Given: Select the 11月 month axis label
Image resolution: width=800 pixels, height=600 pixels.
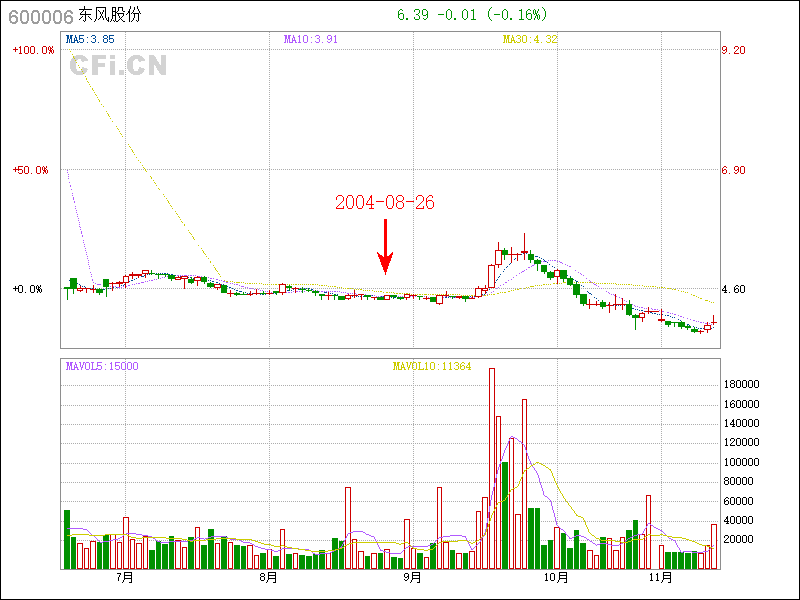Looking at the screenshot, I should pyautogui.click(x=659, y=577).
